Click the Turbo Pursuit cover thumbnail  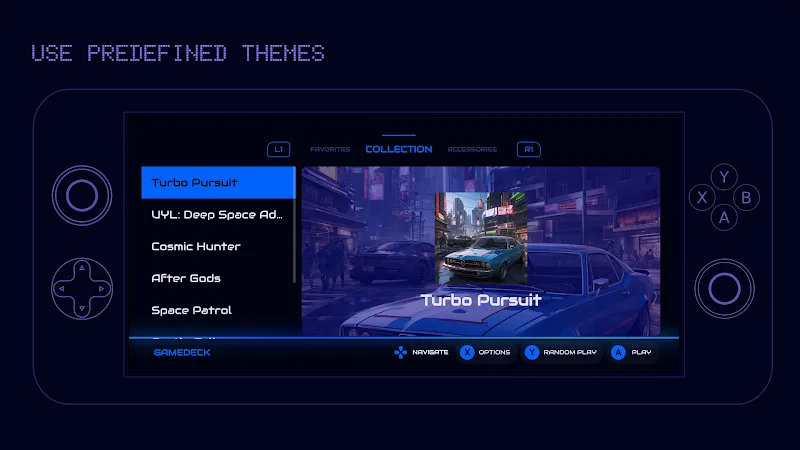point(481,236)
